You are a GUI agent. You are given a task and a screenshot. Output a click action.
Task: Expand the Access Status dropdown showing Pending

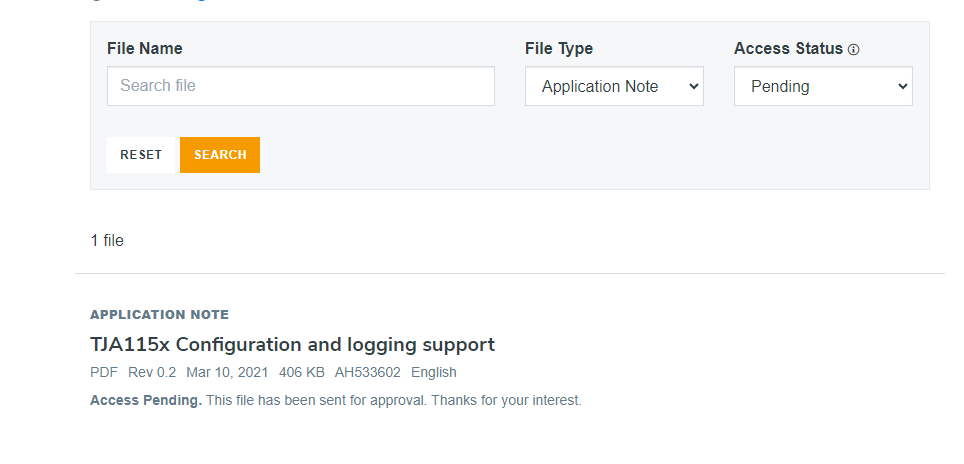pos(823,87)
